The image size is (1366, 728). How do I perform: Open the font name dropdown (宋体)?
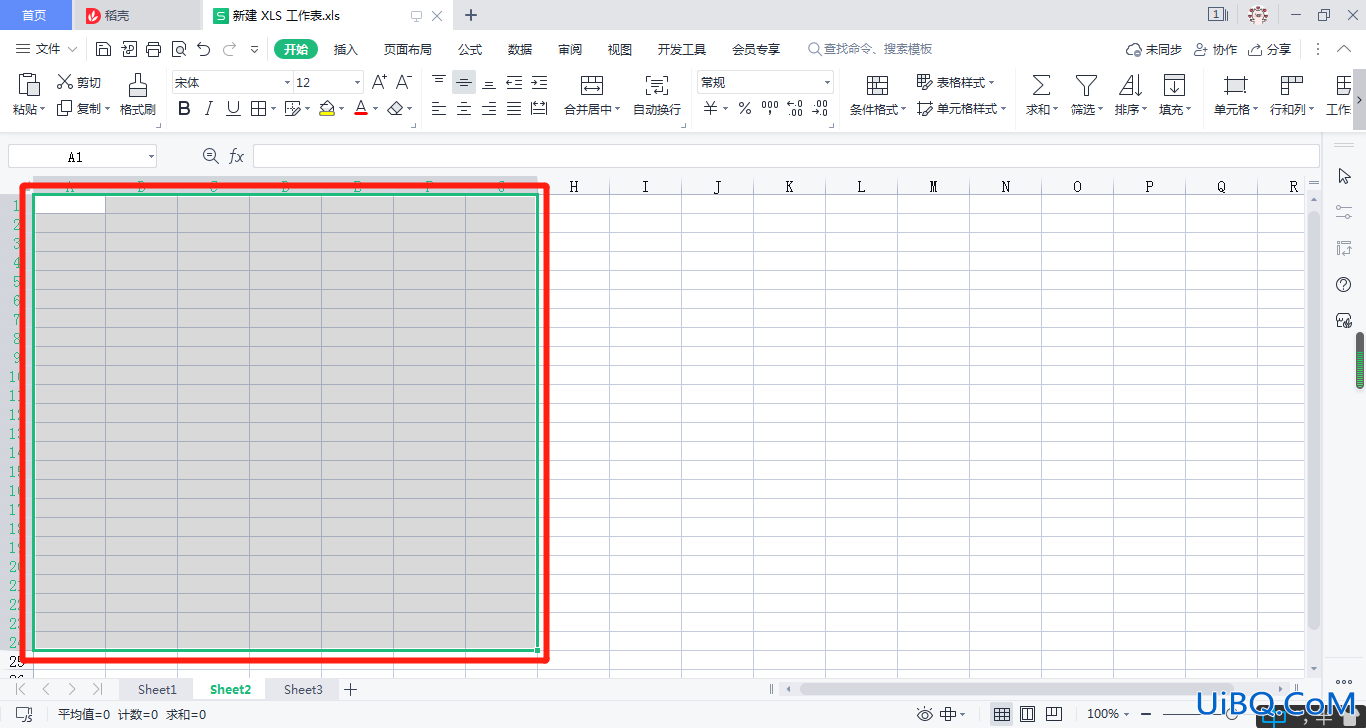point(287,83)
